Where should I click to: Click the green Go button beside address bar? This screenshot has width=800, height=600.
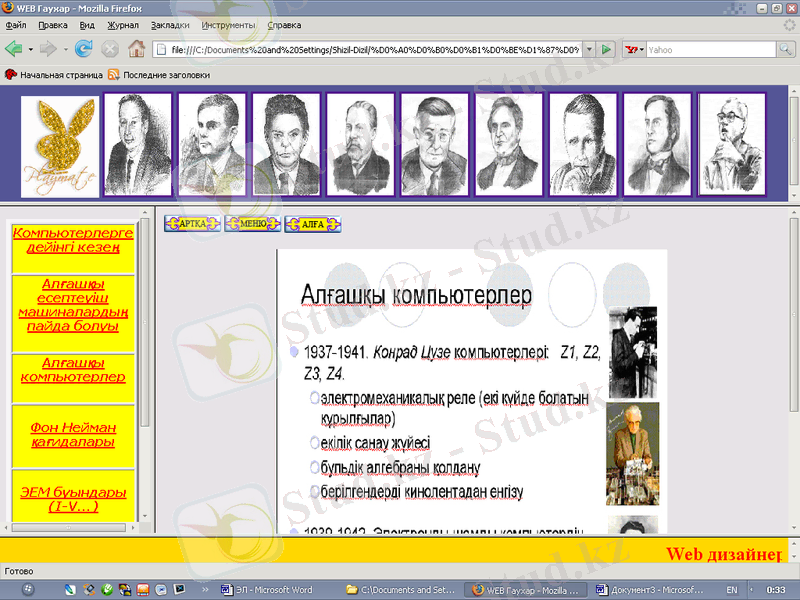tap(606, 48)
